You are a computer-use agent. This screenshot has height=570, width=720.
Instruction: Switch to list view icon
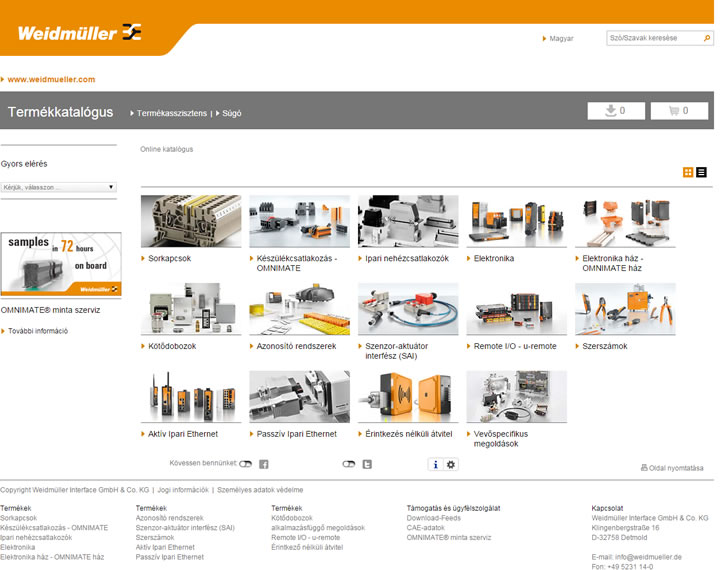tap(701, 172)
